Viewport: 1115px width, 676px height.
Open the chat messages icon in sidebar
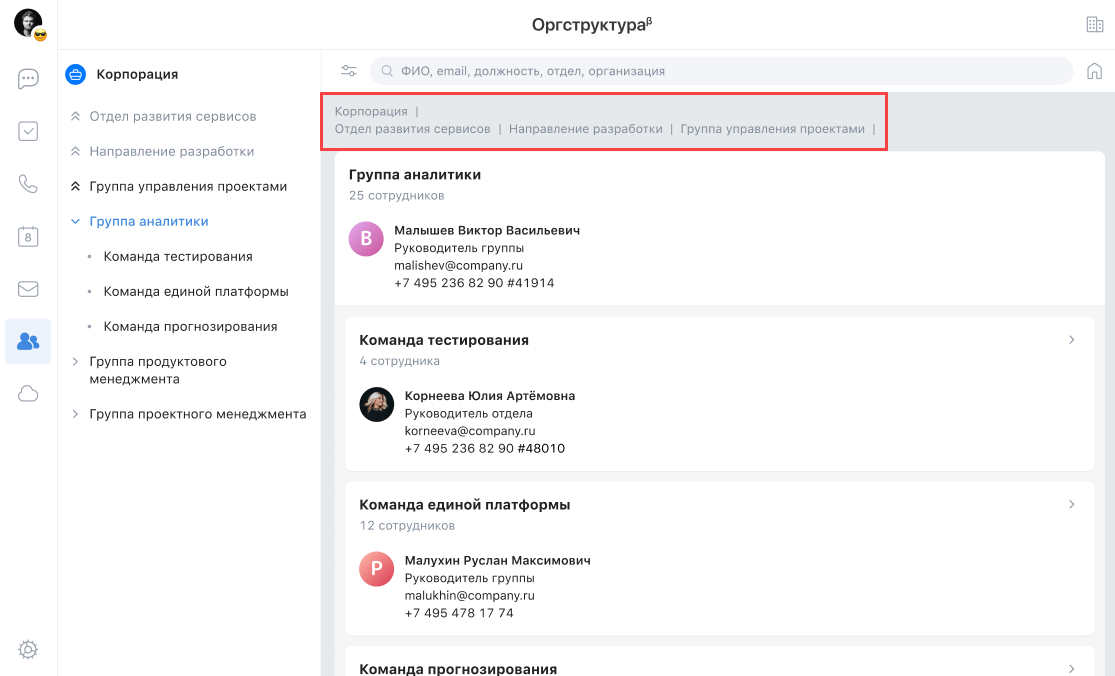(x=28, y=79)
